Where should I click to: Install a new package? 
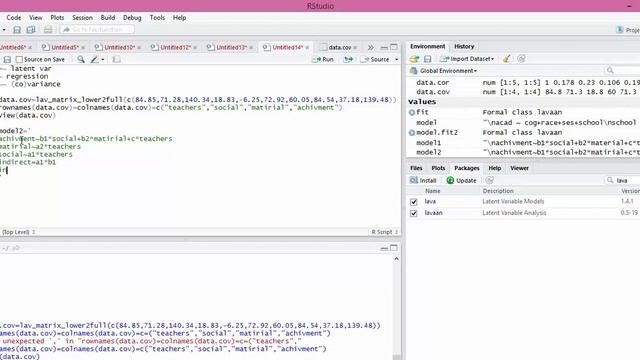coord(423,180)
